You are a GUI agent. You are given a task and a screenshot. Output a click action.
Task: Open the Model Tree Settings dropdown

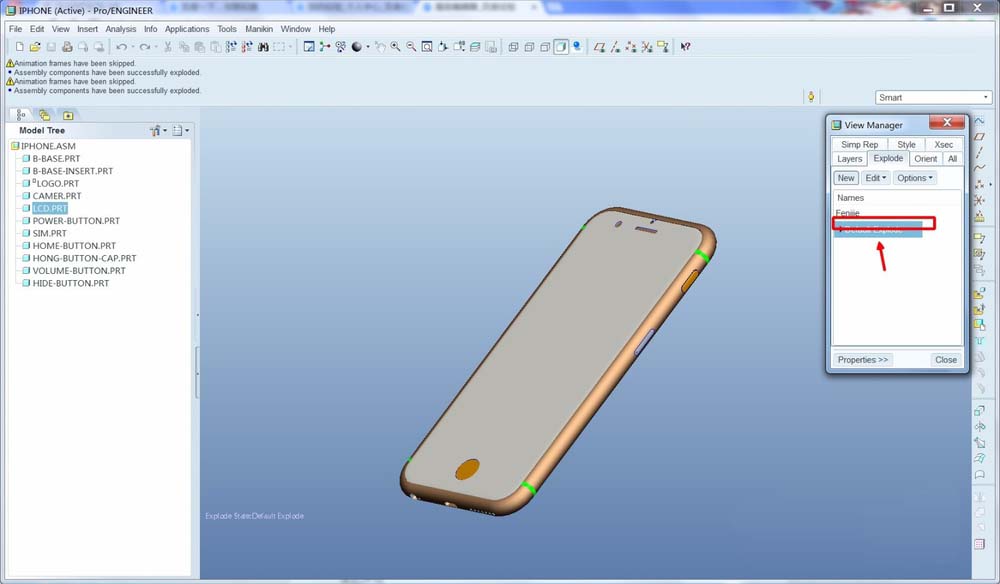tap(180, 130)
